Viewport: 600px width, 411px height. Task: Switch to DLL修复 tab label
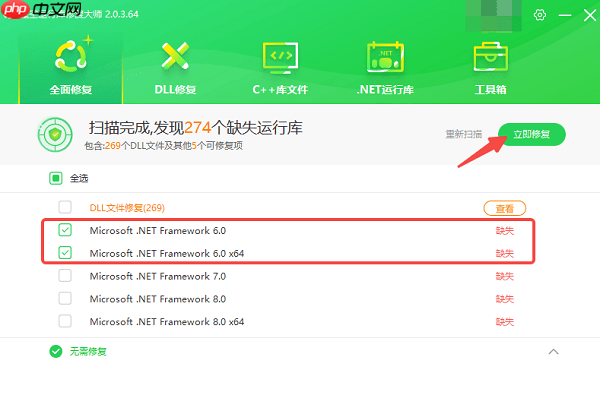pyautogui.click(x=175, y=90)
